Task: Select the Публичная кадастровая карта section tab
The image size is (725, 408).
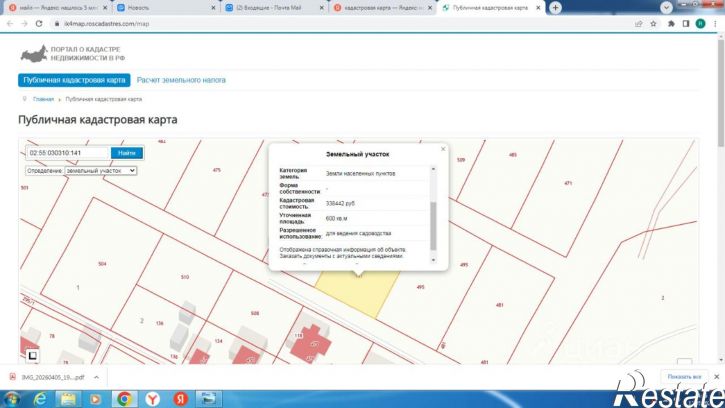Action: 74,80
